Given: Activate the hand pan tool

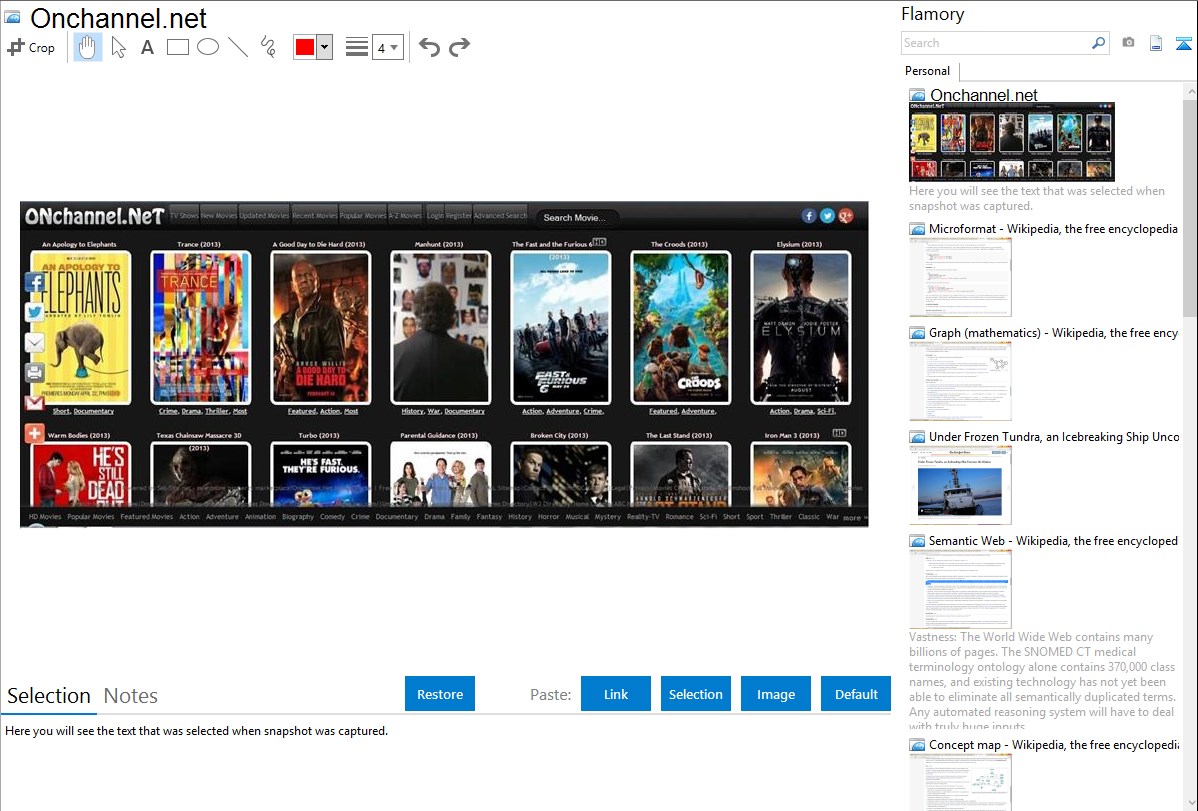Looking at the screenshot, I should [x=88, y=47].
